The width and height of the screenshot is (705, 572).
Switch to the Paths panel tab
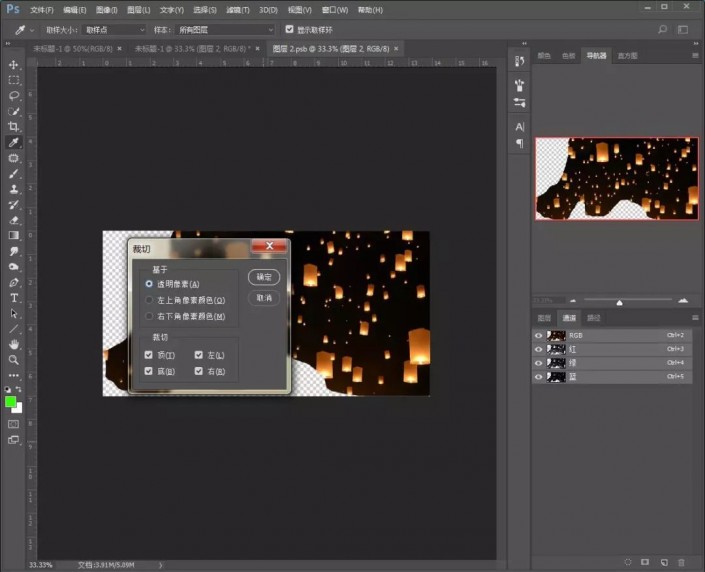pyautogui.click(x=593, y=318)
